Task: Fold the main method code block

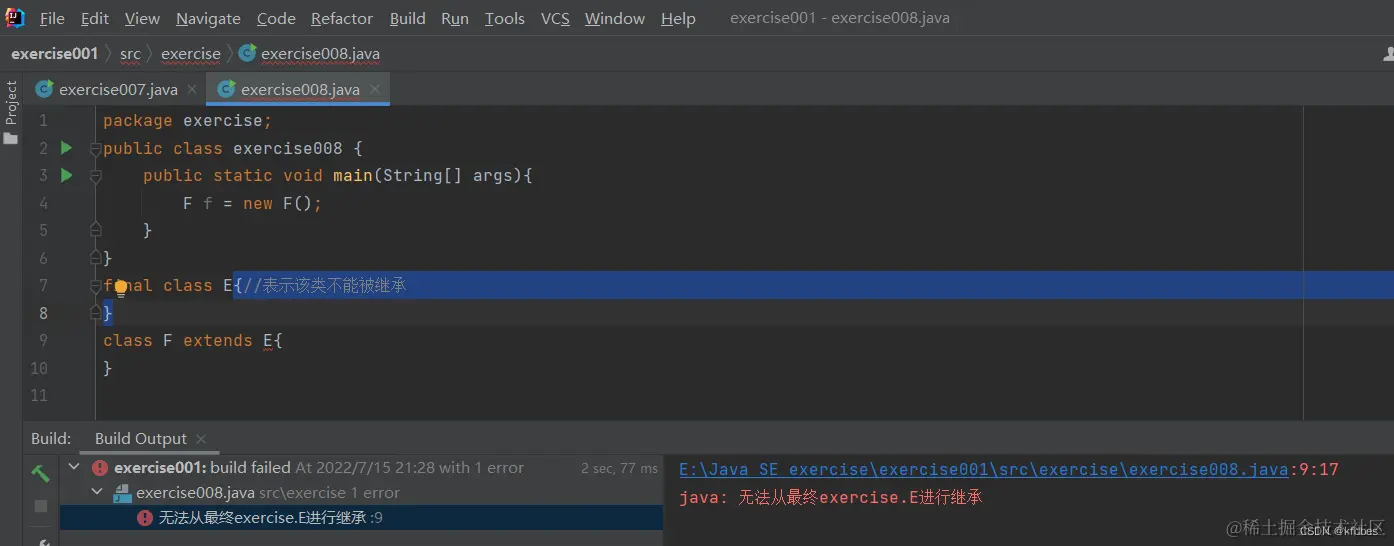Action: pyautogui.click(x=96, y=176)
